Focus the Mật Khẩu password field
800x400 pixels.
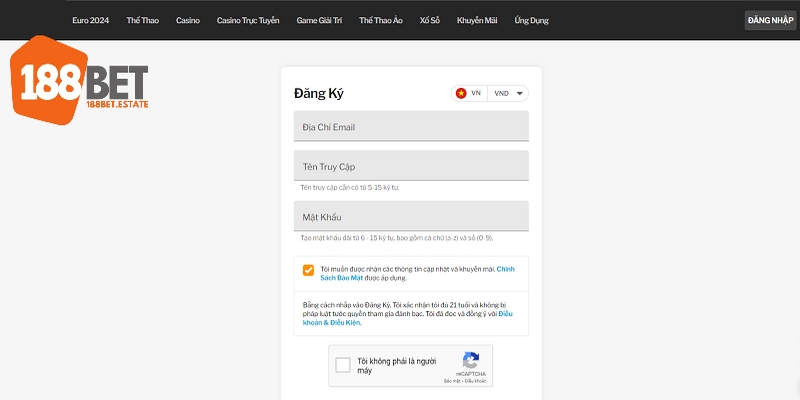[411, 217]
